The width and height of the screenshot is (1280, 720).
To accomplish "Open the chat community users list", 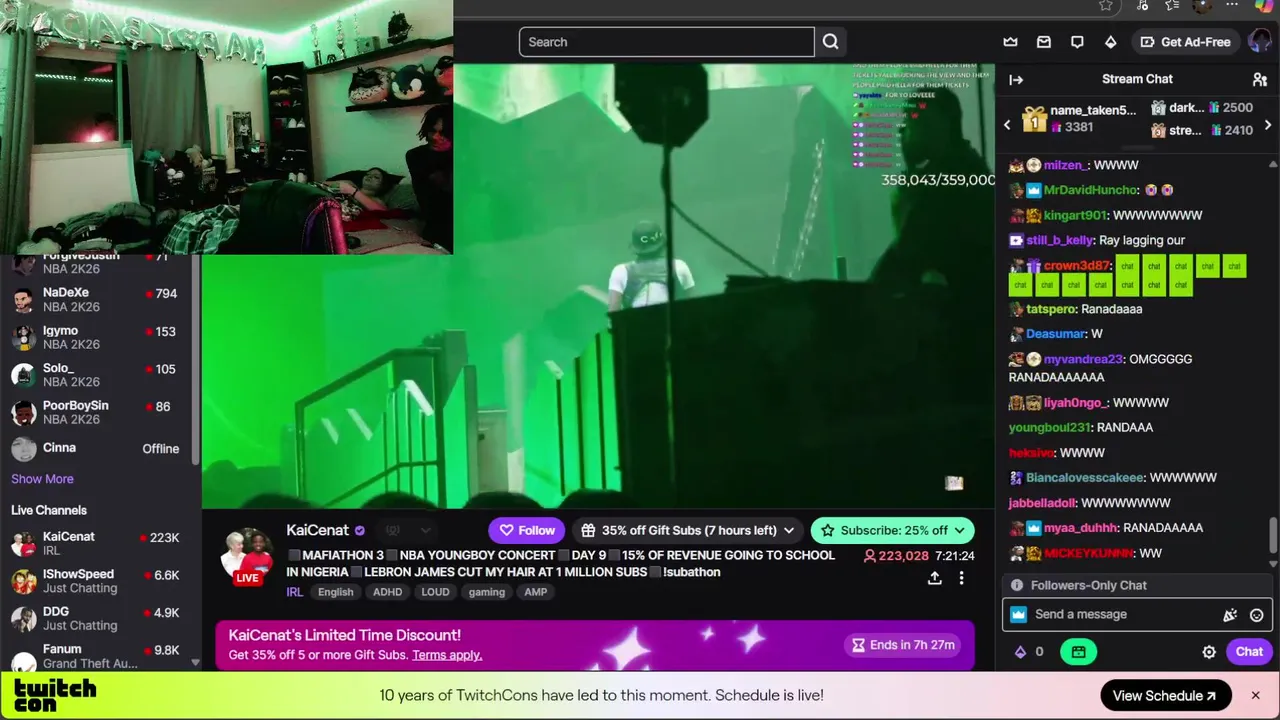I will point(1260,79).
